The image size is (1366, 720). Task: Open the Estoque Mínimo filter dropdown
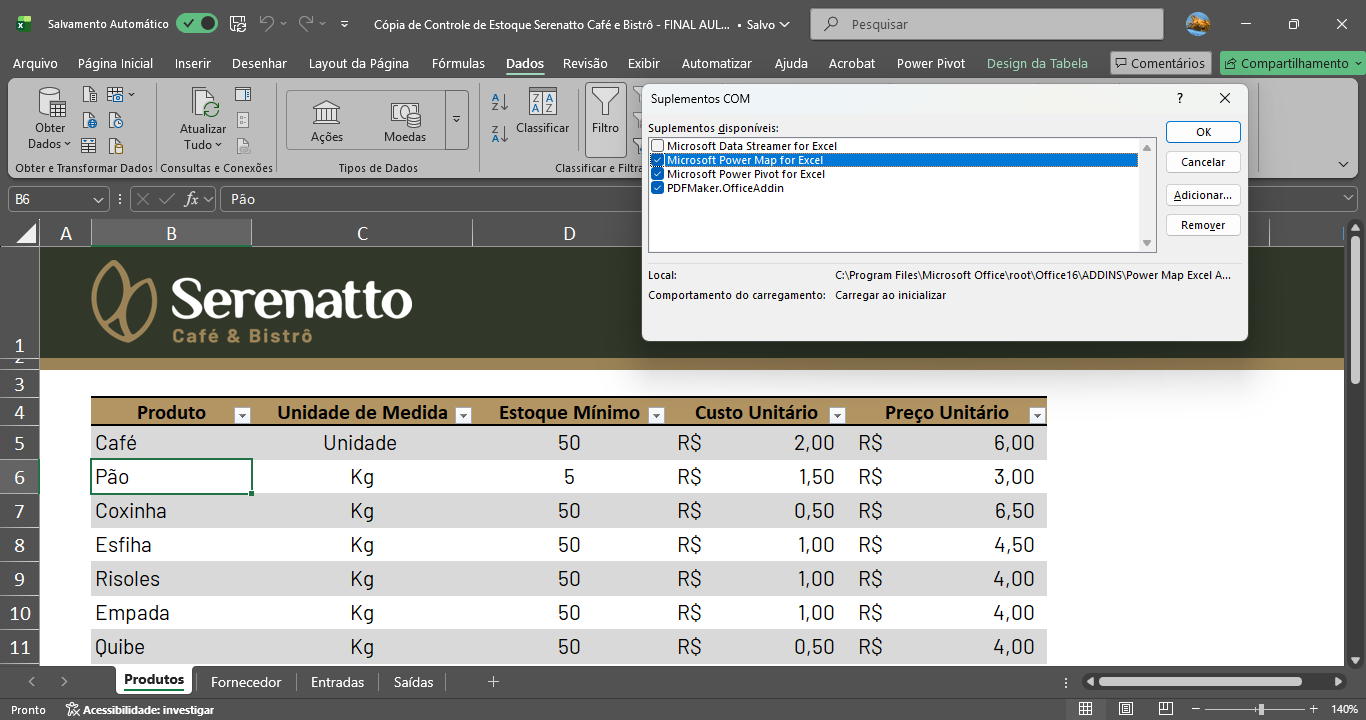coord(657,415)
